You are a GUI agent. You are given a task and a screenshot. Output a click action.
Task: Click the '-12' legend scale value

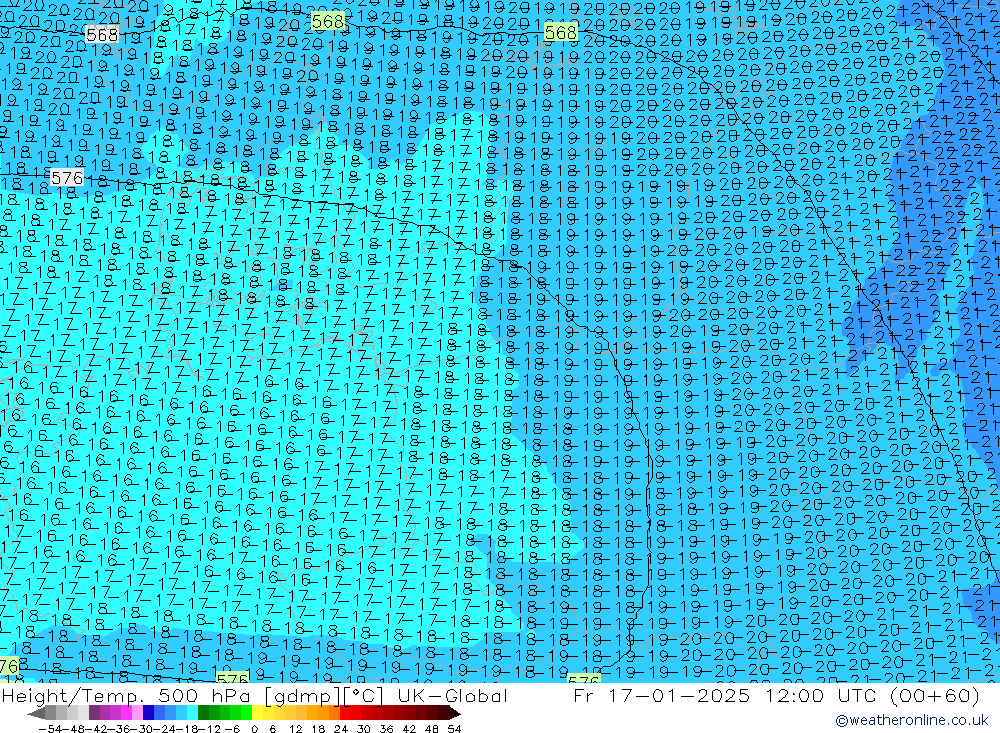[x=209, y=729]
